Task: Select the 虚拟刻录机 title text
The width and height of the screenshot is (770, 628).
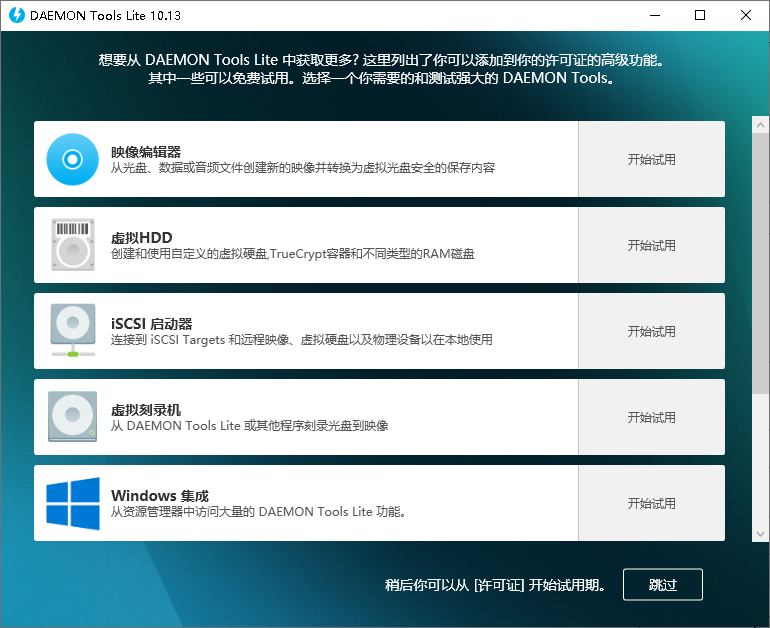Action: point(146,410)
